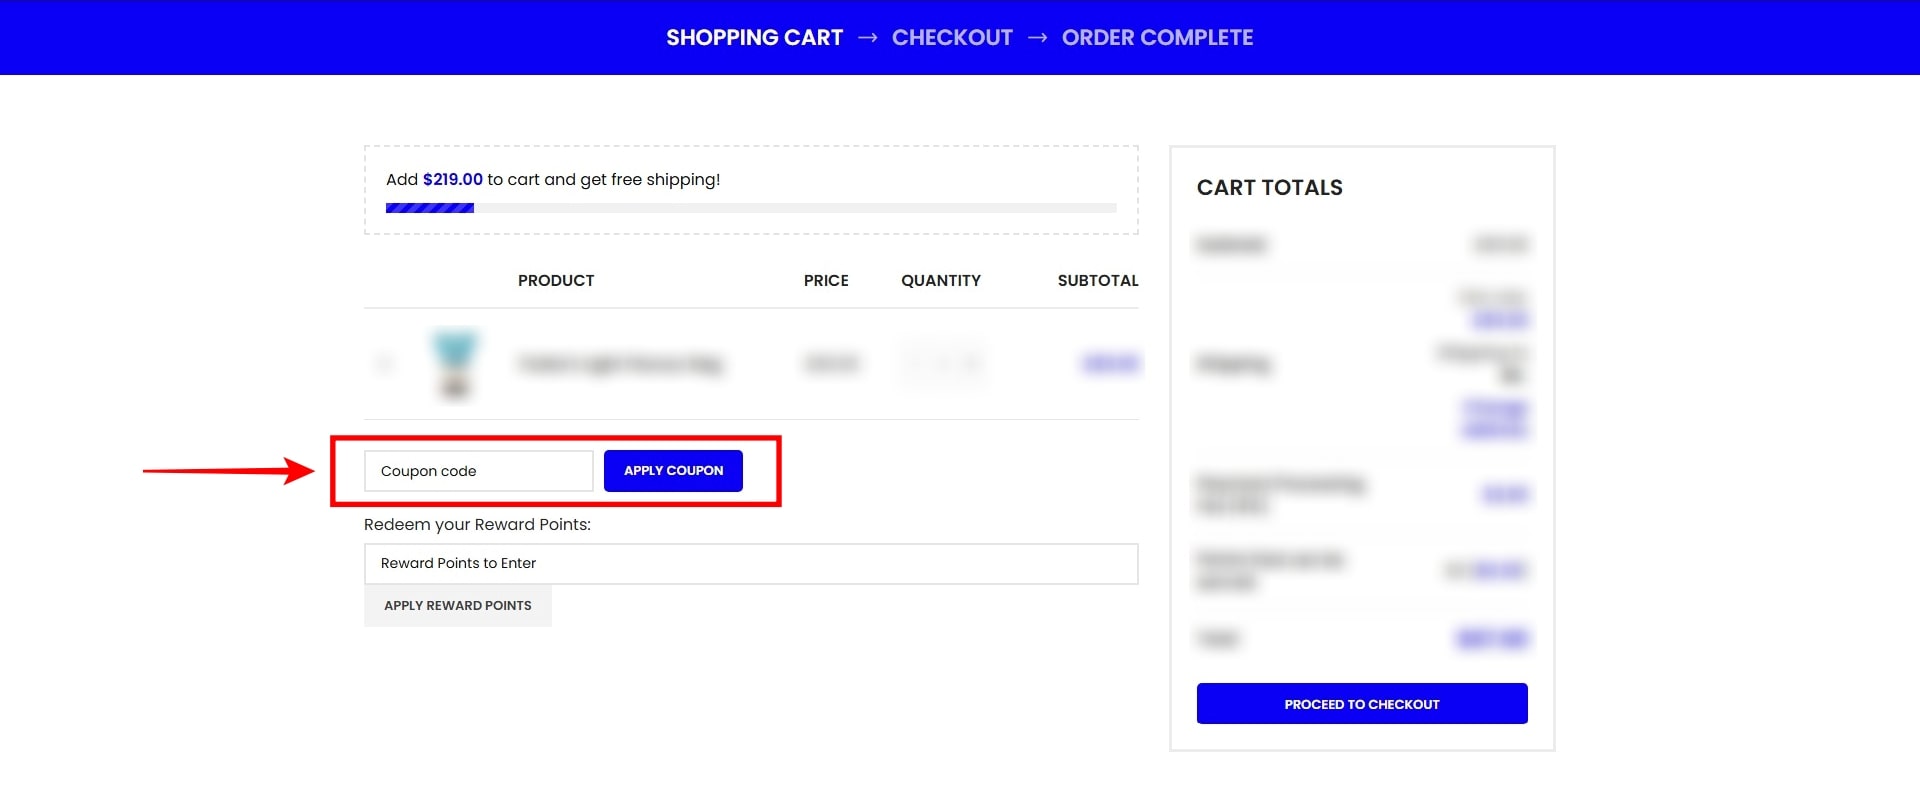Click the SUBTOTAL column header
Viewport: 1920px width, 789px height.
point(1098,281)
